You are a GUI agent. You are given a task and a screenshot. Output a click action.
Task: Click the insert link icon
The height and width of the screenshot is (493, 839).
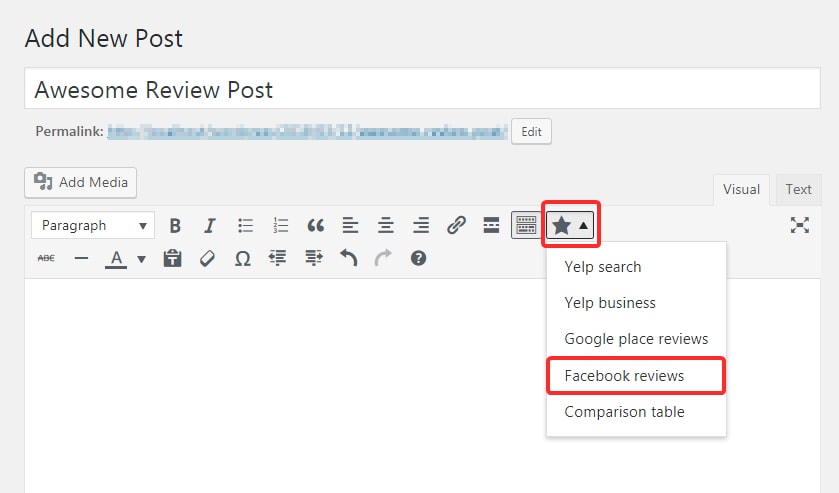pos(456,226)
